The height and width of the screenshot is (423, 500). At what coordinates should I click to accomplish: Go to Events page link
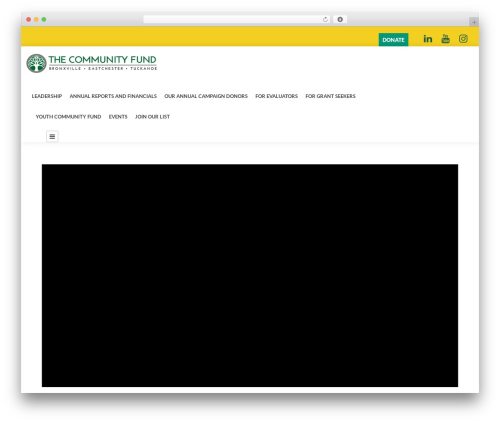(118, 117)
